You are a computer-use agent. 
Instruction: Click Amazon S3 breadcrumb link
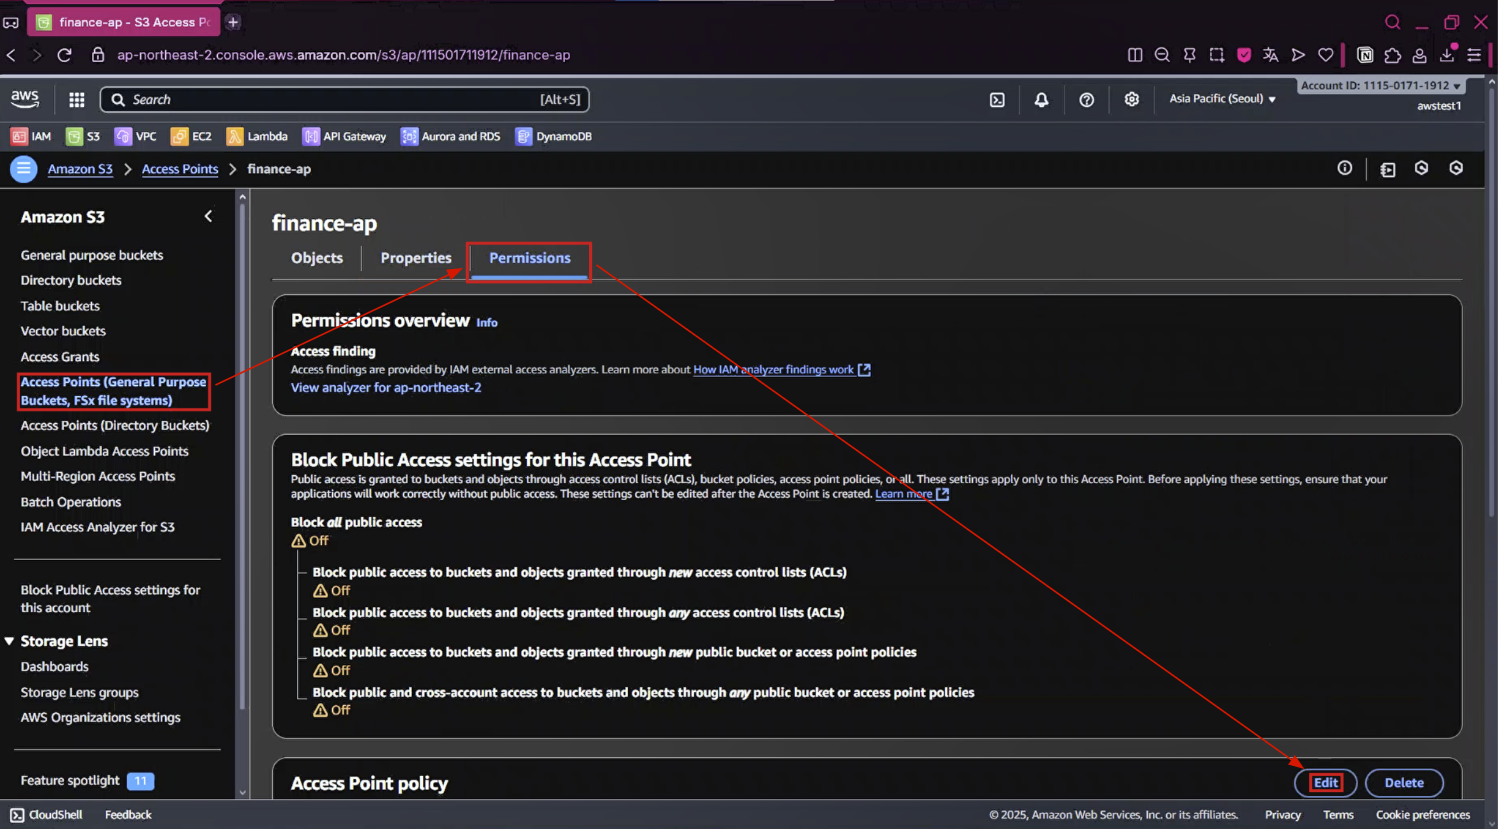tap(80, 169)
